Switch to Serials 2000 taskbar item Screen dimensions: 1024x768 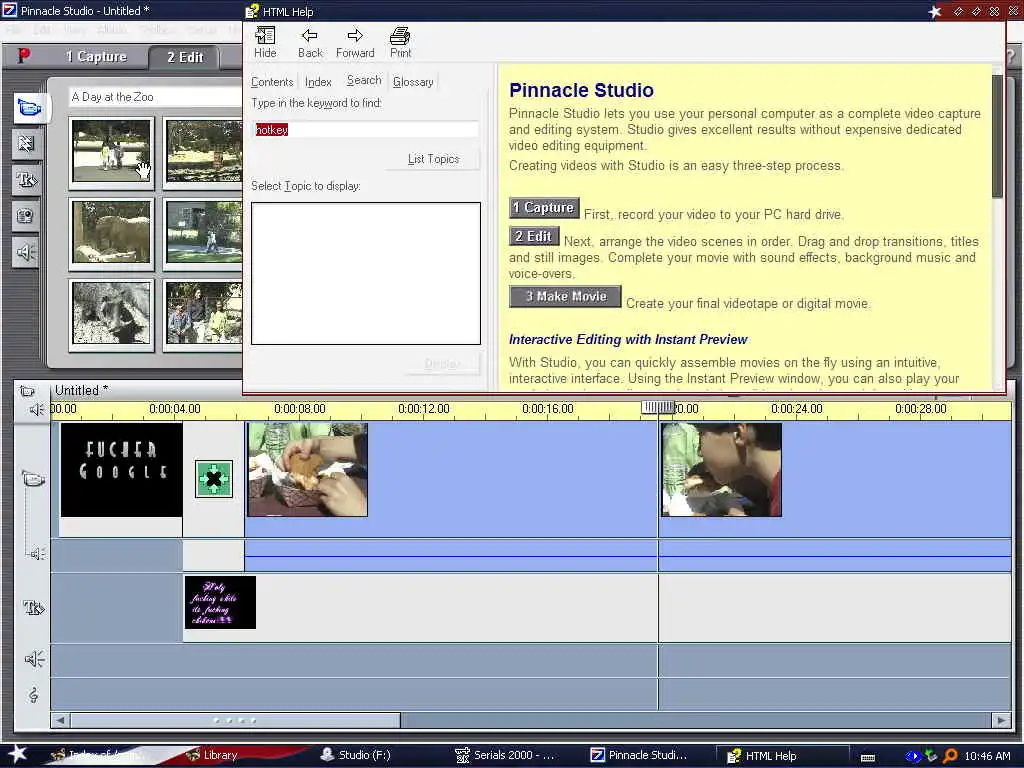505,755
